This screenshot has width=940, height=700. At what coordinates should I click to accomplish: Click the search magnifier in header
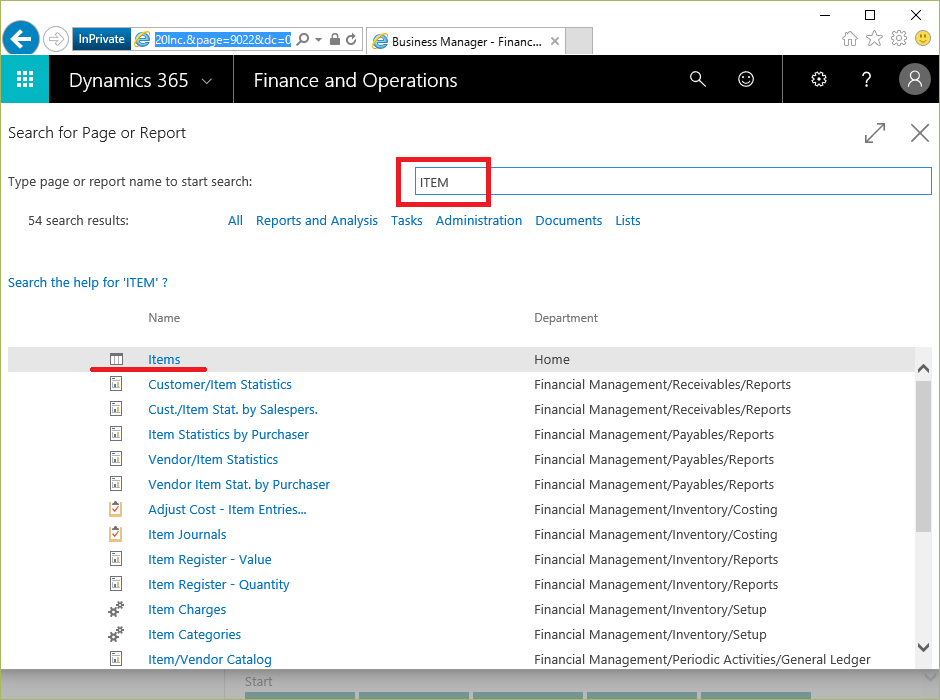coord(697,79)
